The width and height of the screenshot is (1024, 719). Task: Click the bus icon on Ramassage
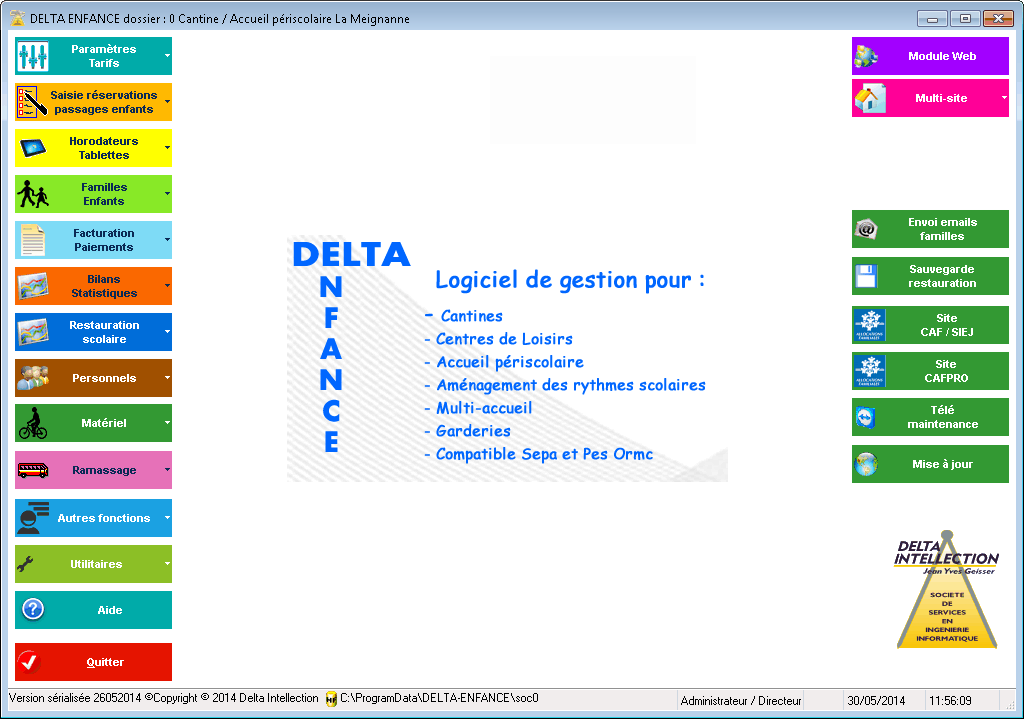click(x=33, y=470)
